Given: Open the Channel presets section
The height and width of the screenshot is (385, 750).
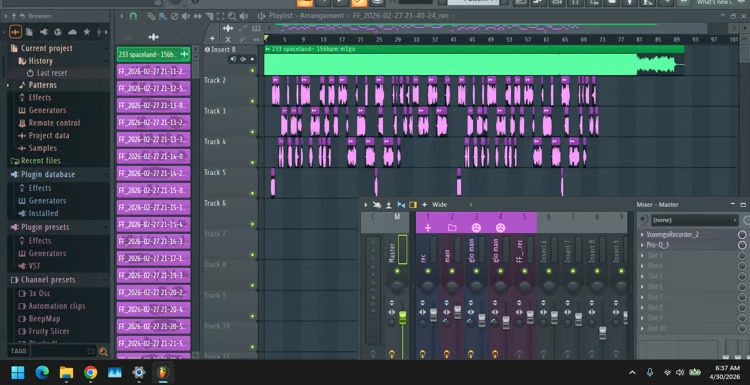Looking at the screenshot, I should (x=48, y=280).
